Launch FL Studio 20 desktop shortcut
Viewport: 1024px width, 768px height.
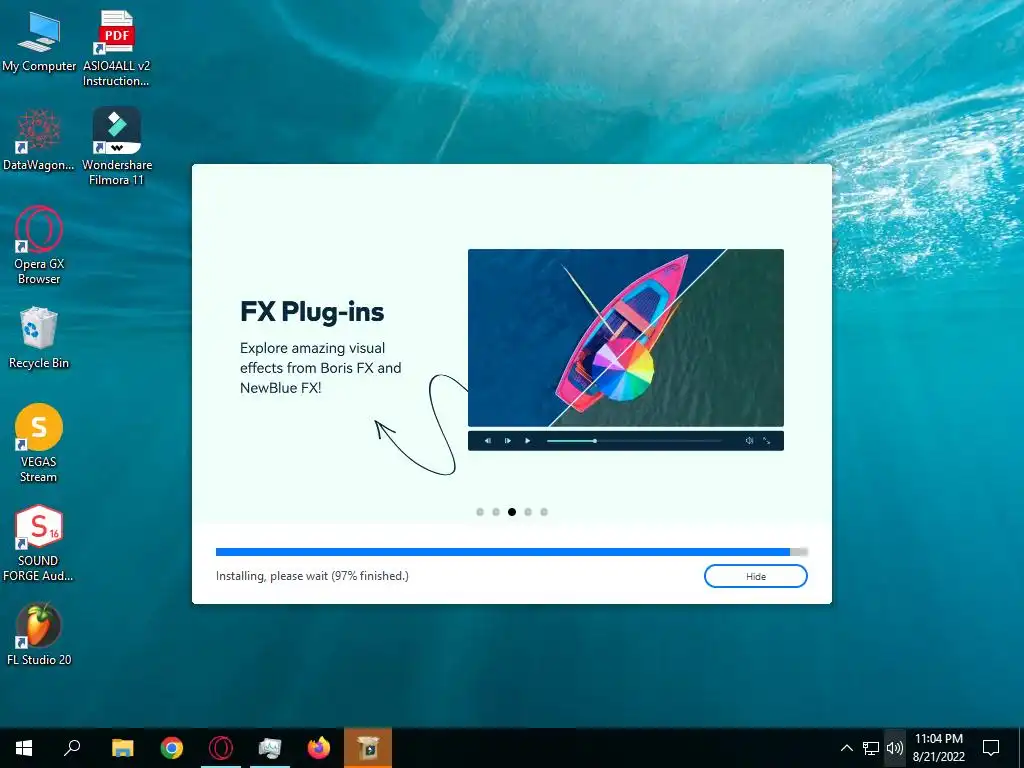39,635
